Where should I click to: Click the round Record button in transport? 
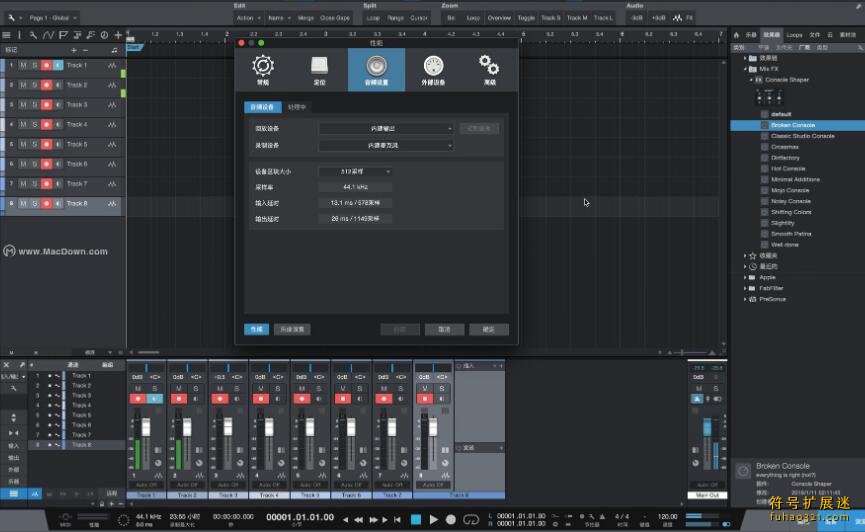451,519
